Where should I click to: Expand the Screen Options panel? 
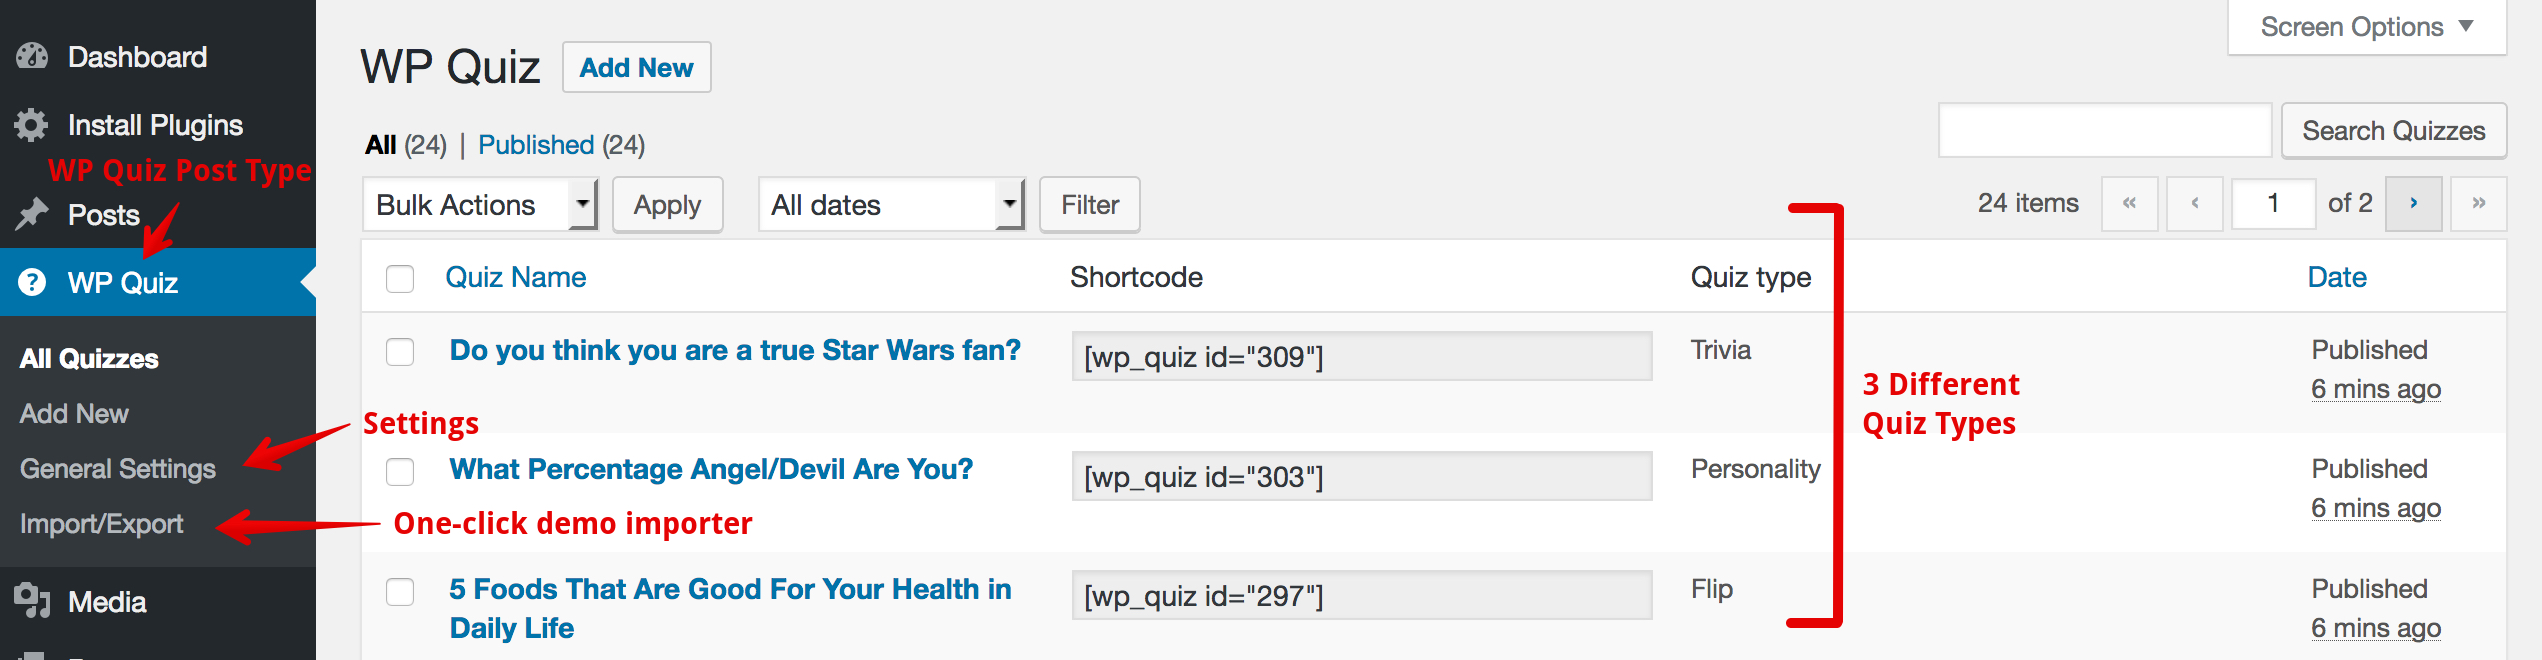2366,27
